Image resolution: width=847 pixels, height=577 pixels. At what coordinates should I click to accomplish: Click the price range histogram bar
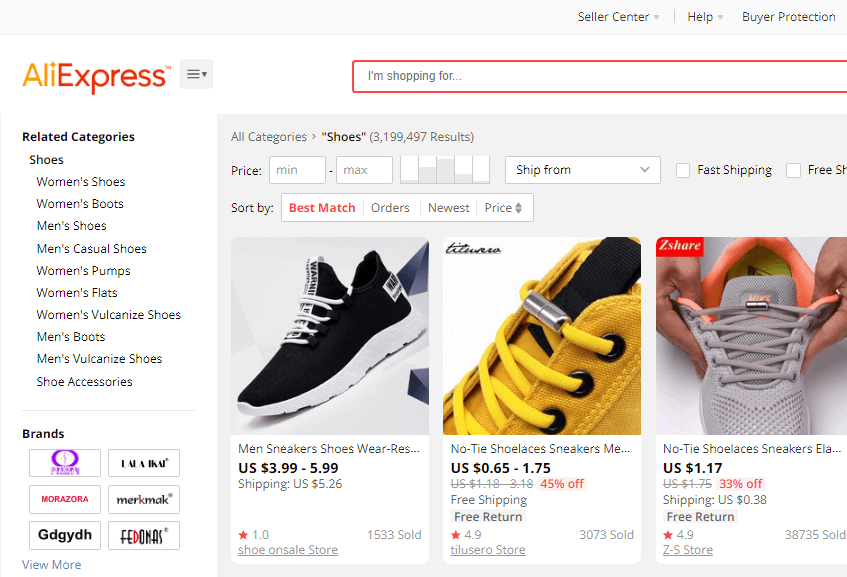pos(446,170)
